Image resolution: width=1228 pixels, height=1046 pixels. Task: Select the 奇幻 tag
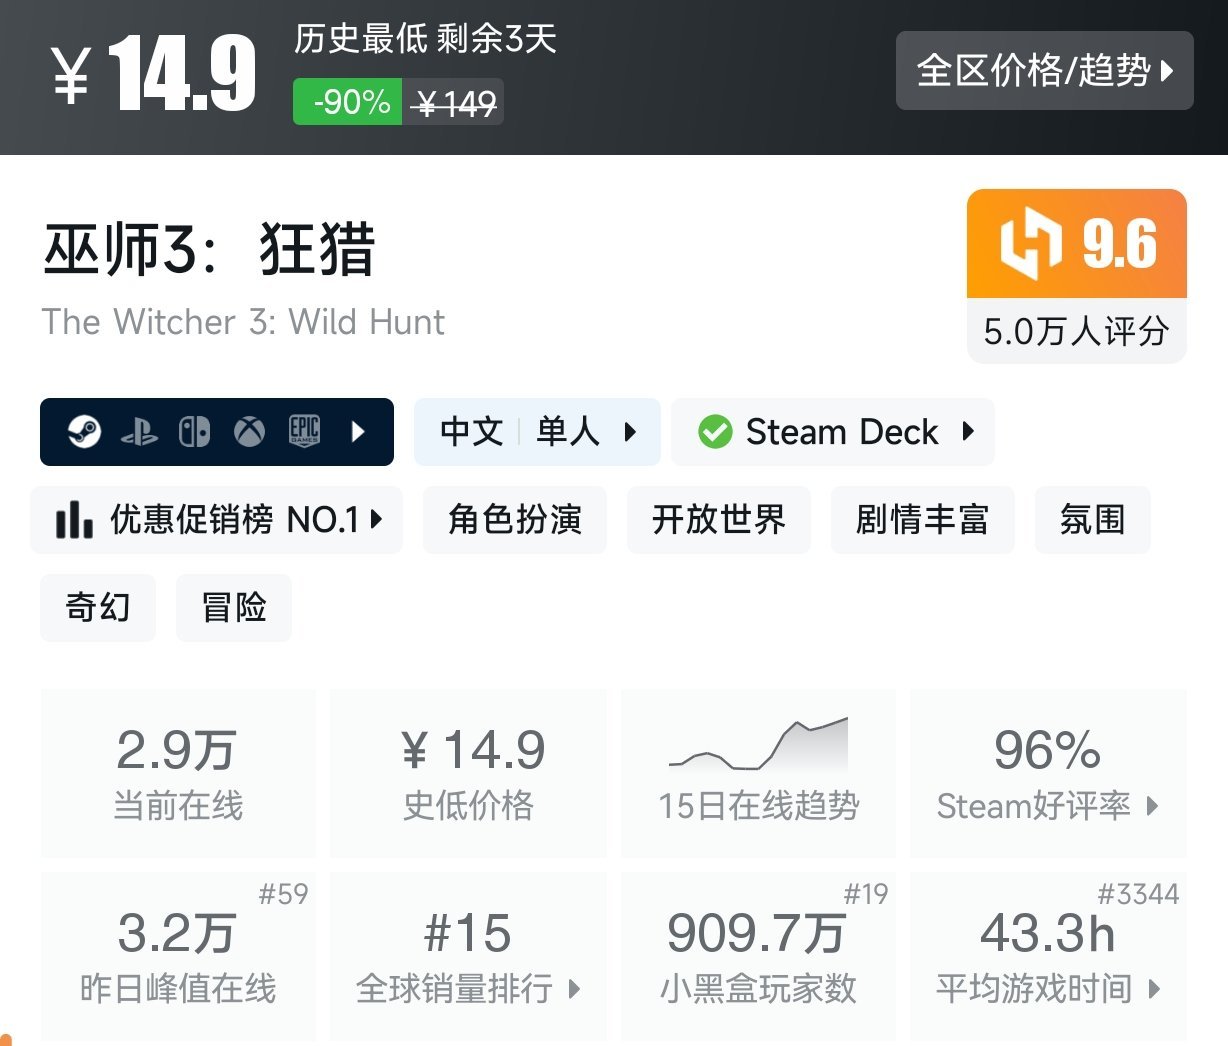coord(98,608)
